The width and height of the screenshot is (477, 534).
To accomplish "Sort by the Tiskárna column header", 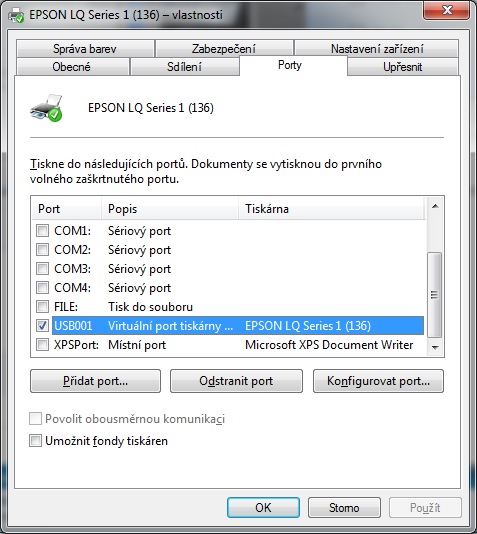I will pyautogui.click(x=332, y=208).
